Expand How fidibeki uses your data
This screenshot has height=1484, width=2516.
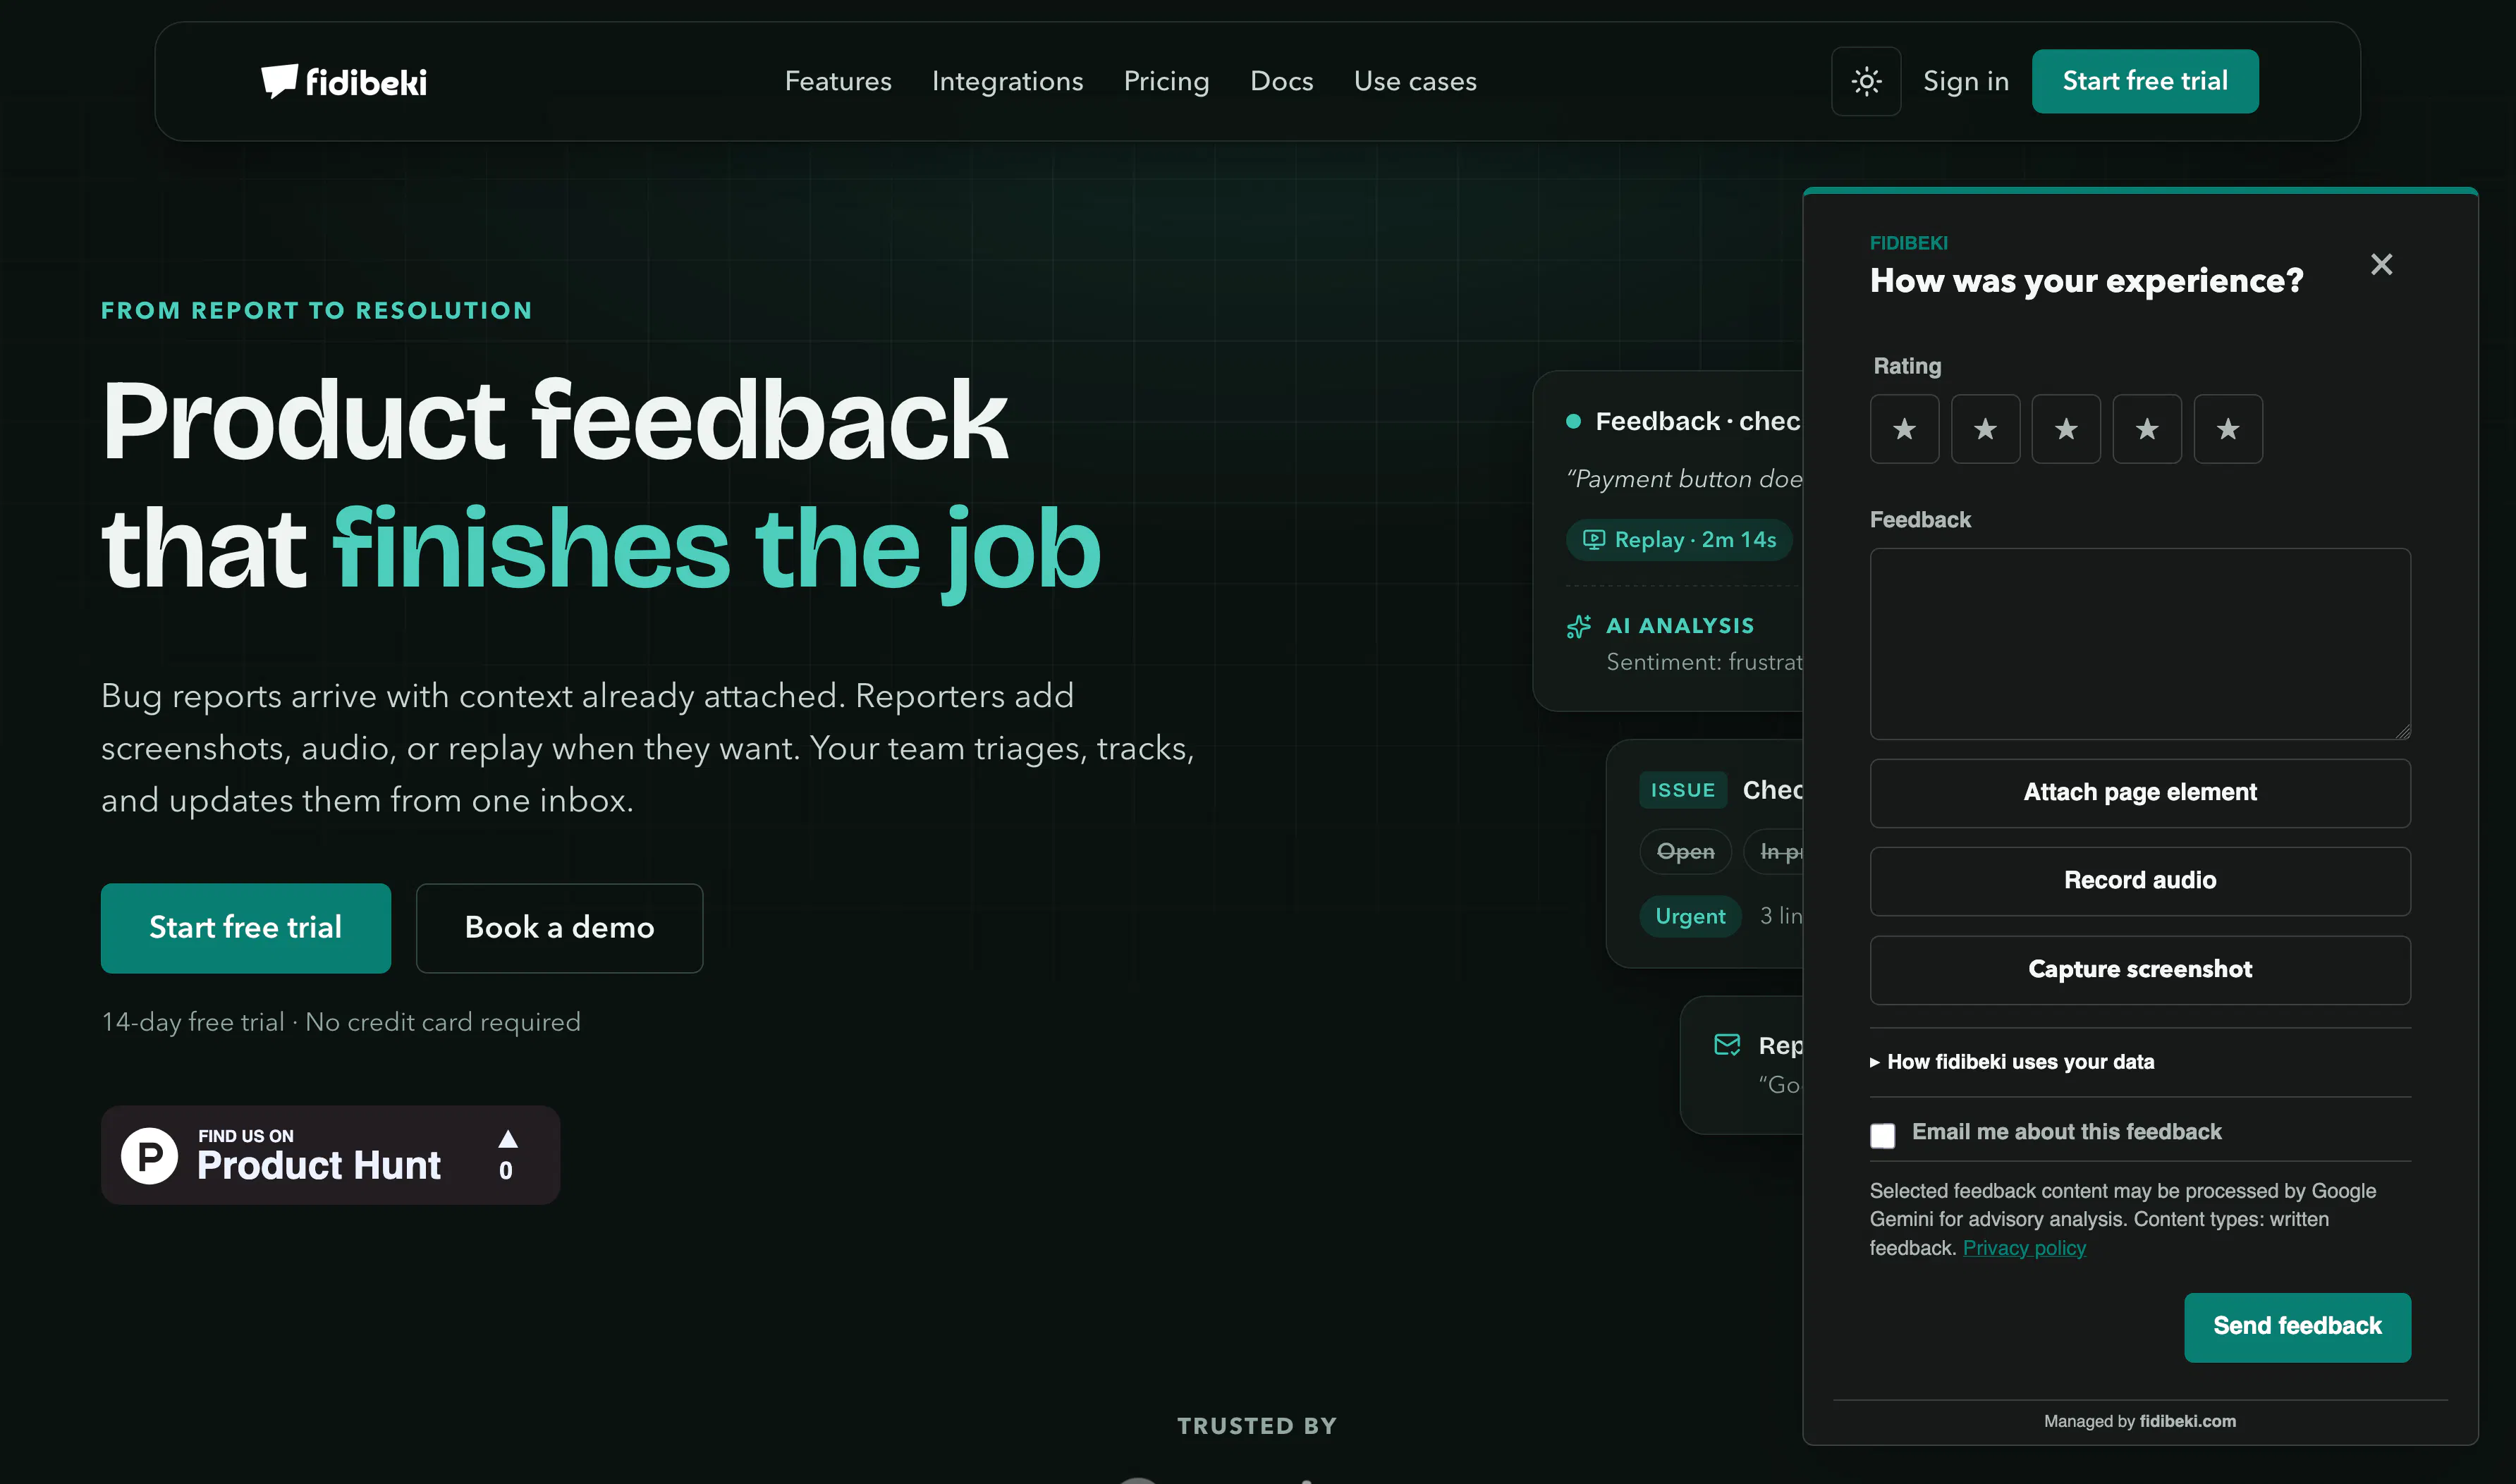2012,1062
